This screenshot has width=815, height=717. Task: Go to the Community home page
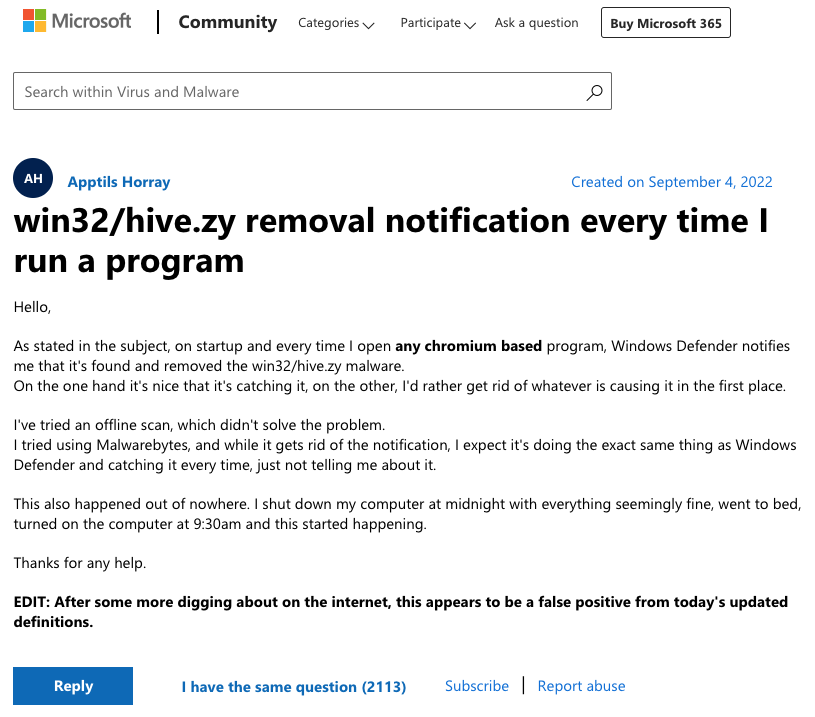(227, 21)
